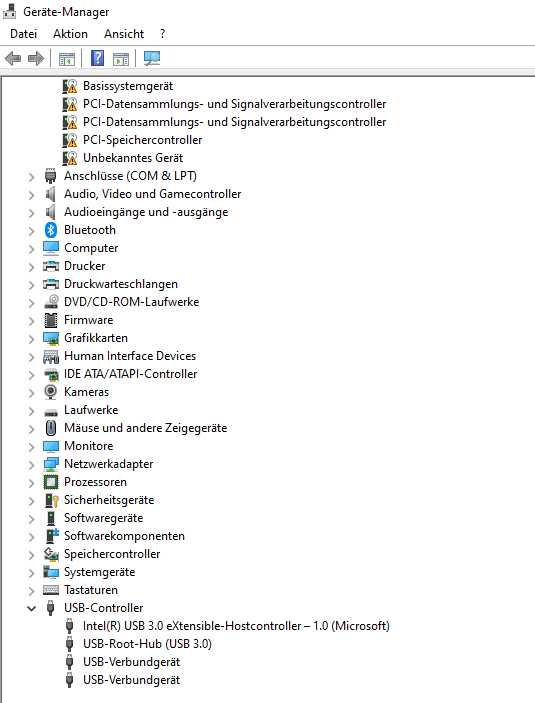Select the Sicherheitsgeräte label

[109, 500]
